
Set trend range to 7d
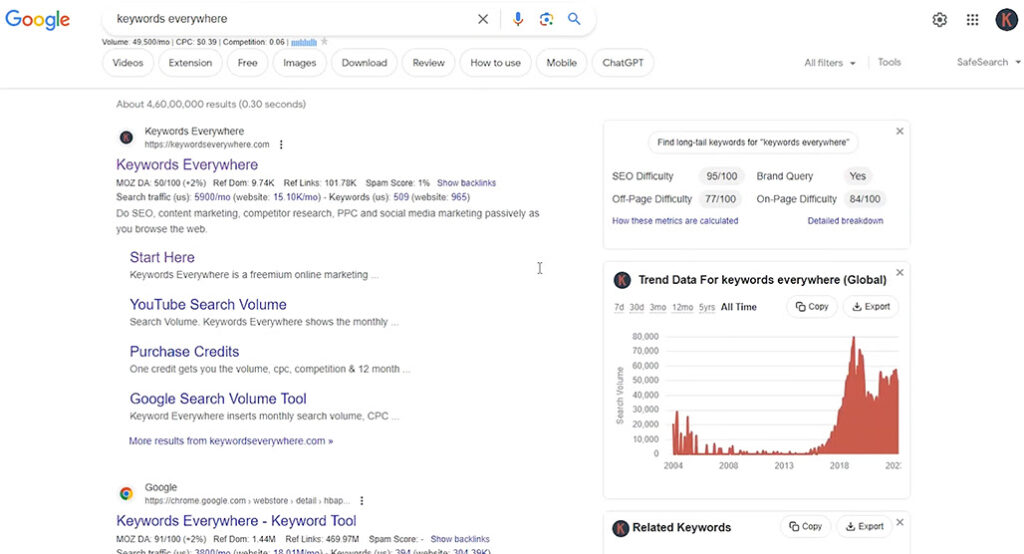tap(618, 307)
